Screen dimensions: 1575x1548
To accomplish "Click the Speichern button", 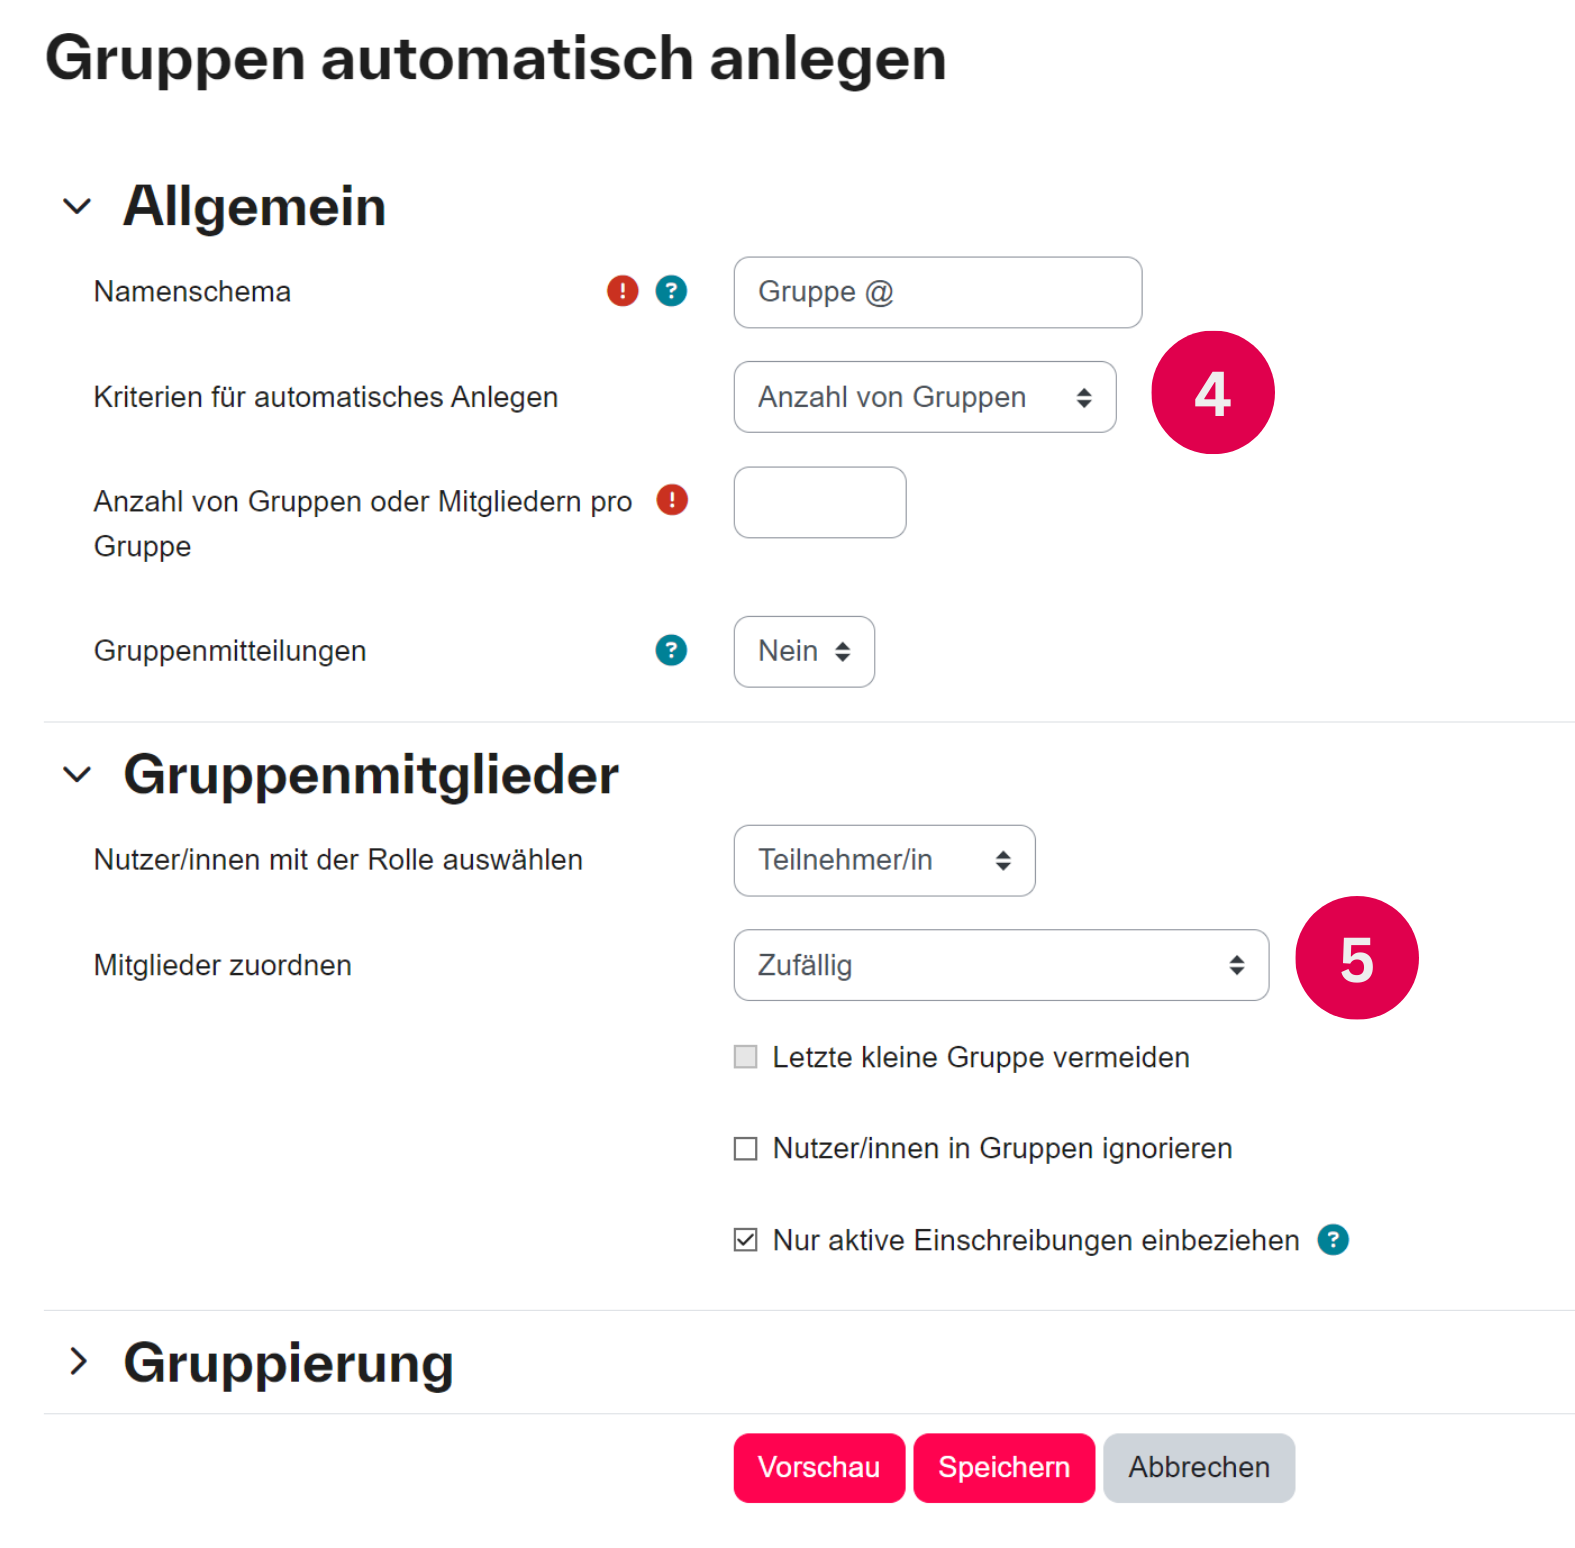I will tap(1003, 1467).
